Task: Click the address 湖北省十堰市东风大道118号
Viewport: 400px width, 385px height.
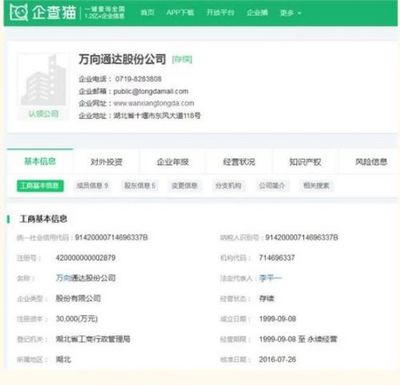Action: tap(157, 116)
